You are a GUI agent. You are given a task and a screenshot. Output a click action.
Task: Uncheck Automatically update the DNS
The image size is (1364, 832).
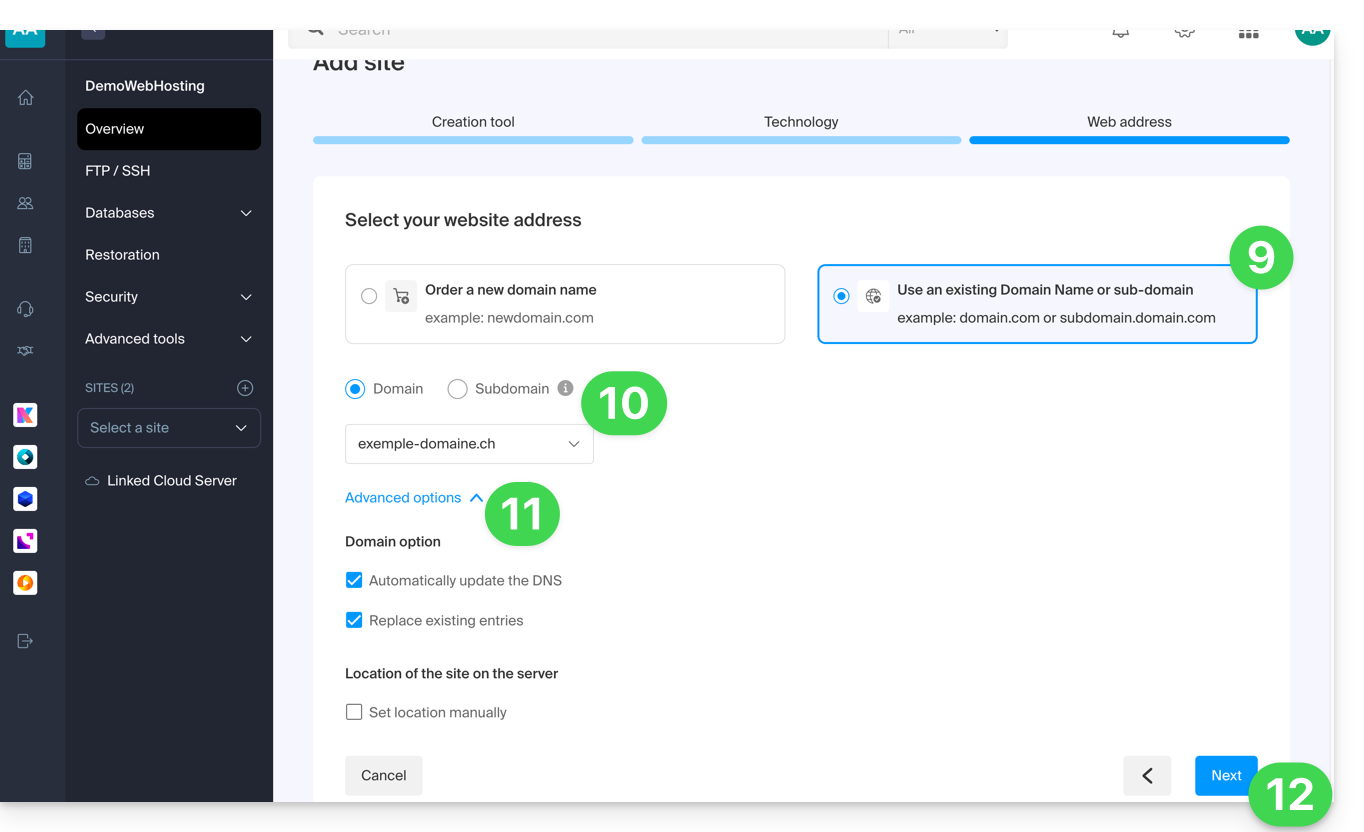354,580
